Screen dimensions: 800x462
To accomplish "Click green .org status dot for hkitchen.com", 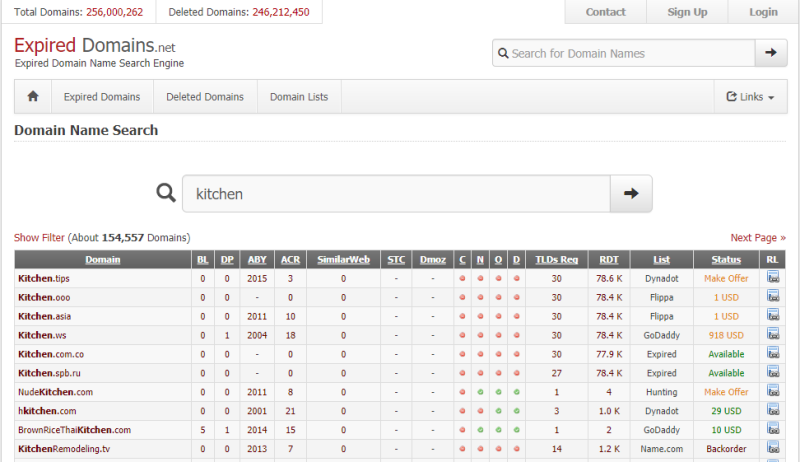I will coord(498,411).
